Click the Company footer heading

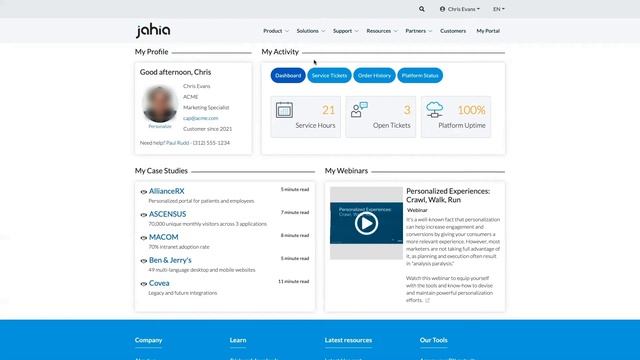point(149,340)
